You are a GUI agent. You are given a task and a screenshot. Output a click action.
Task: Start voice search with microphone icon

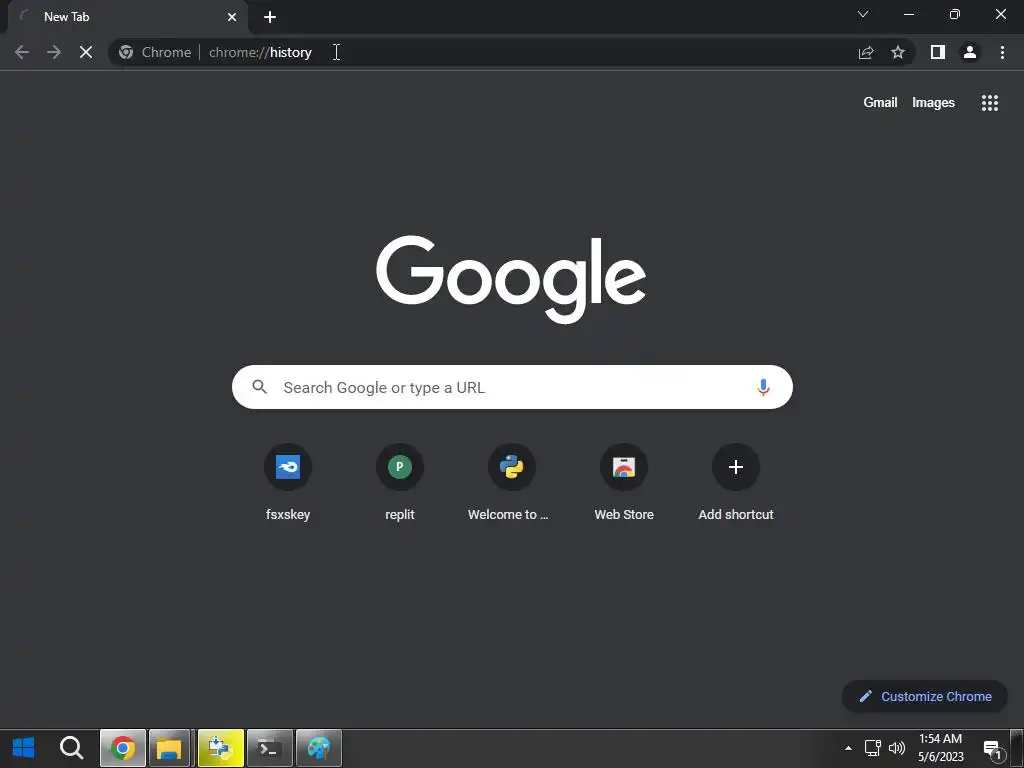[x=763, y=387]
